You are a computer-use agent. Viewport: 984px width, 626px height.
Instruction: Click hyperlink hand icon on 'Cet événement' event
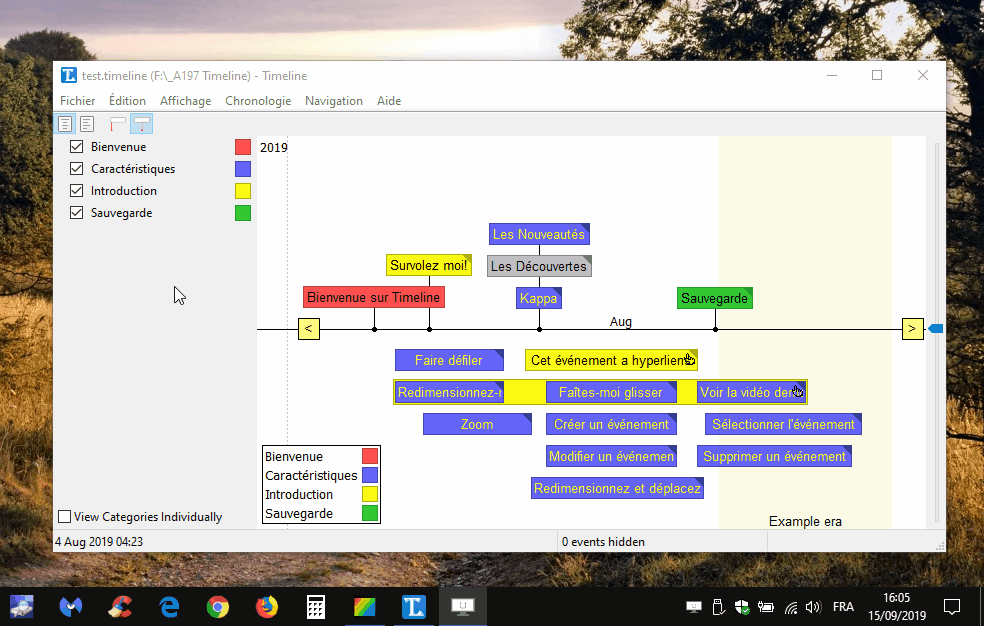690,359
